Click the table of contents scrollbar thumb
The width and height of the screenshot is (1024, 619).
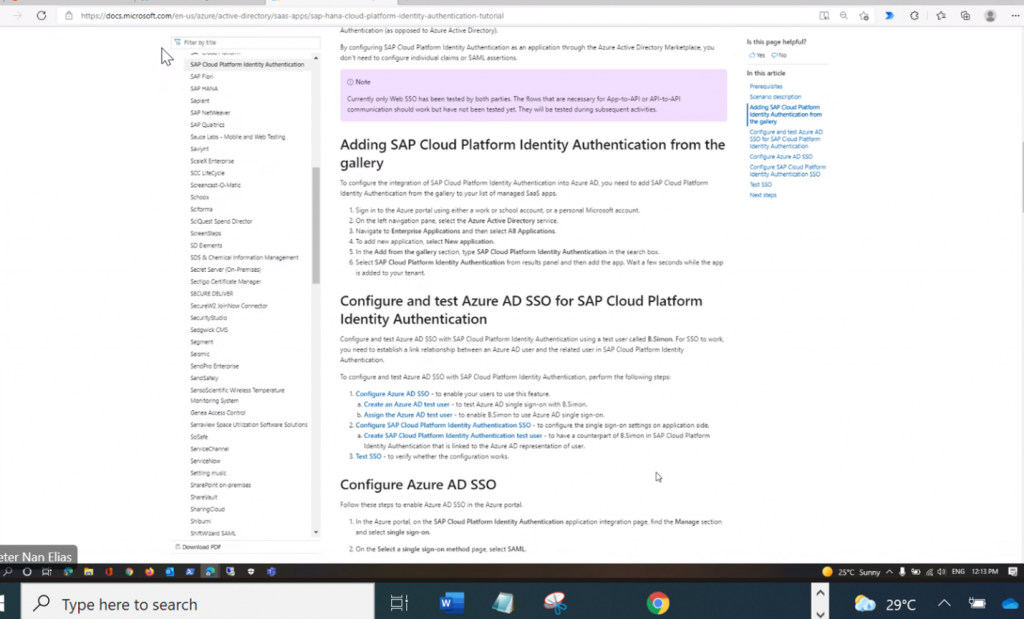(x=316, y=225)
